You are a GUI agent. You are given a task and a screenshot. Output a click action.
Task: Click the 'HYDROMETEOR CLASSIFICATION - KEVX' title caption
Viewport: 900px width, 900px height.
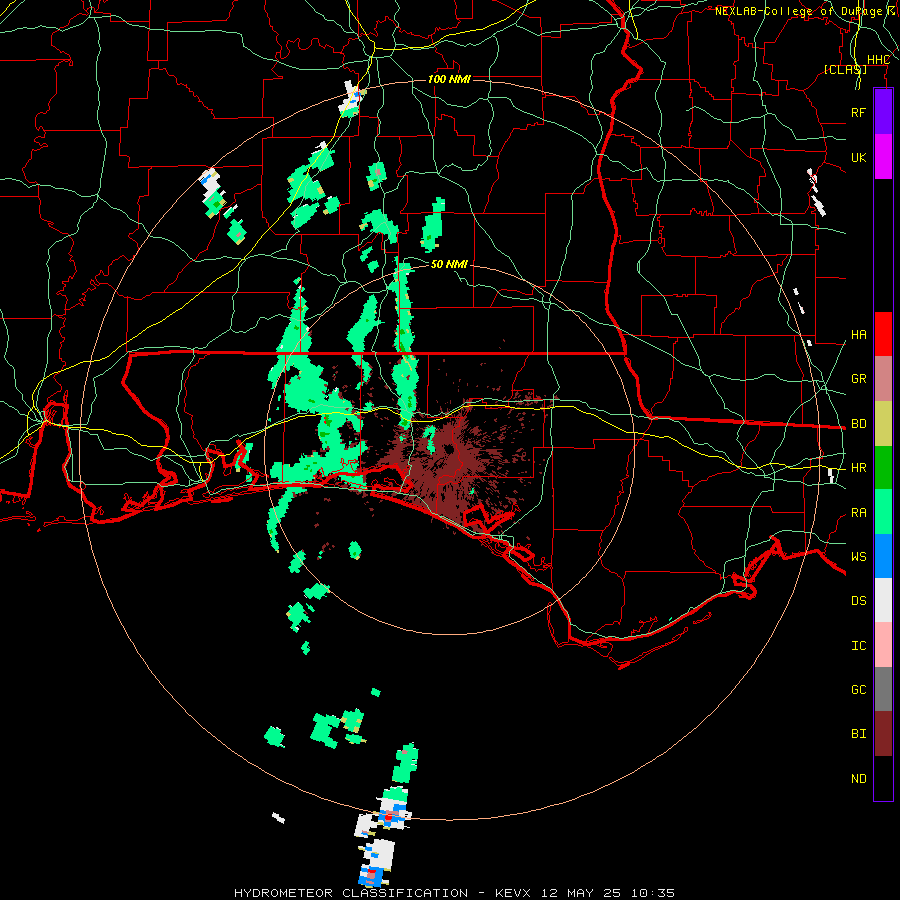382,893
